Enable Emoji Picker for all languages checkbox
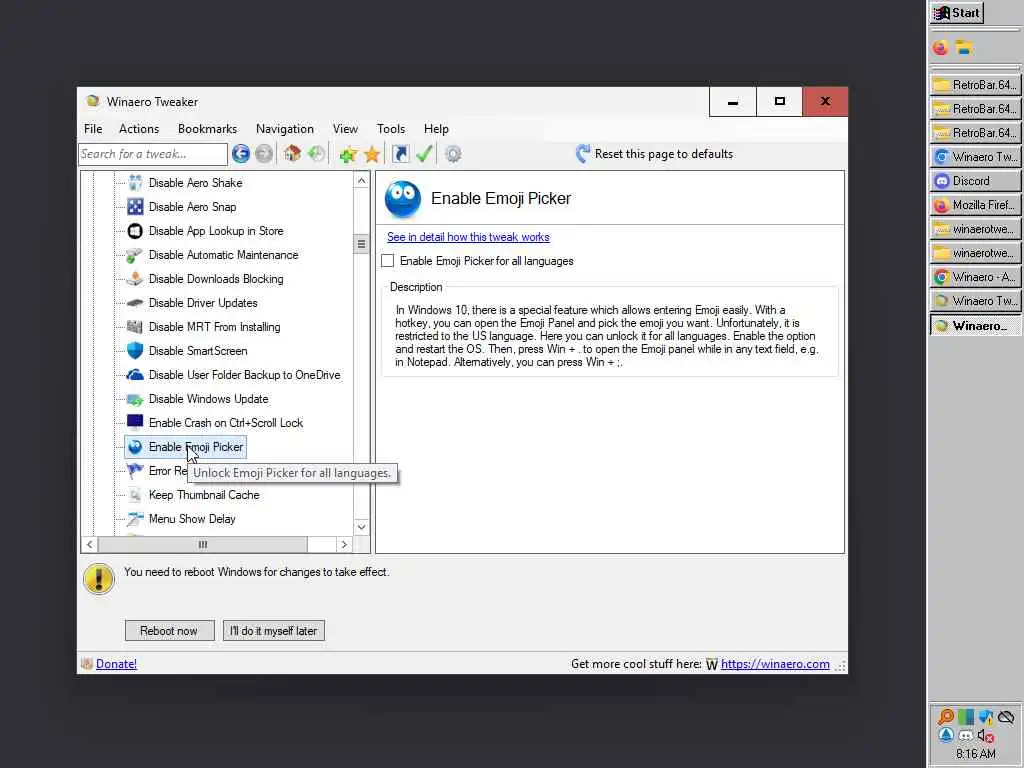Screen dimensions: 1024x768 [x=388, y=261]
